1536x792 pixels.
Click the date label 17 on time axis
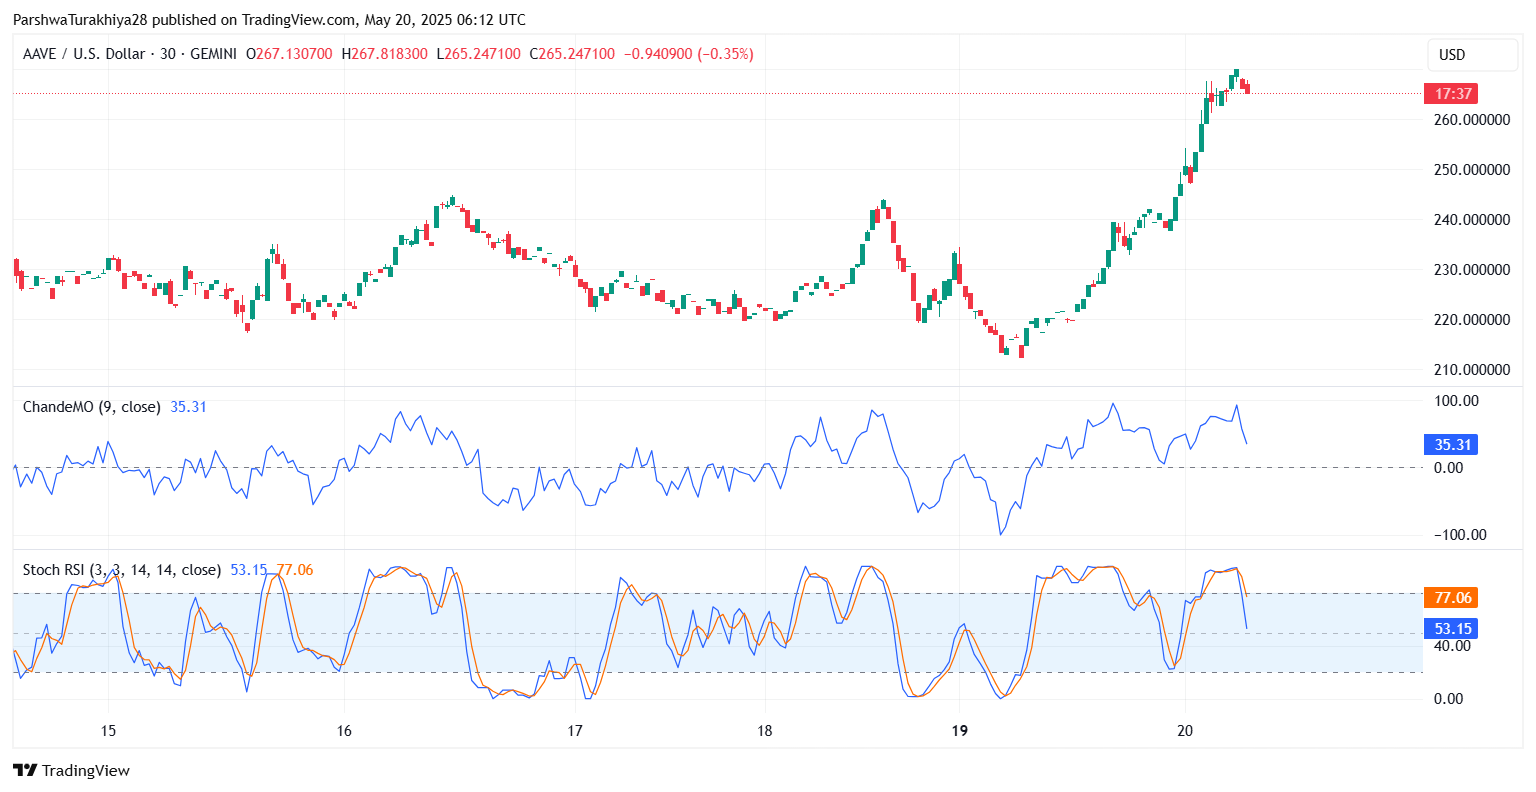575,731
